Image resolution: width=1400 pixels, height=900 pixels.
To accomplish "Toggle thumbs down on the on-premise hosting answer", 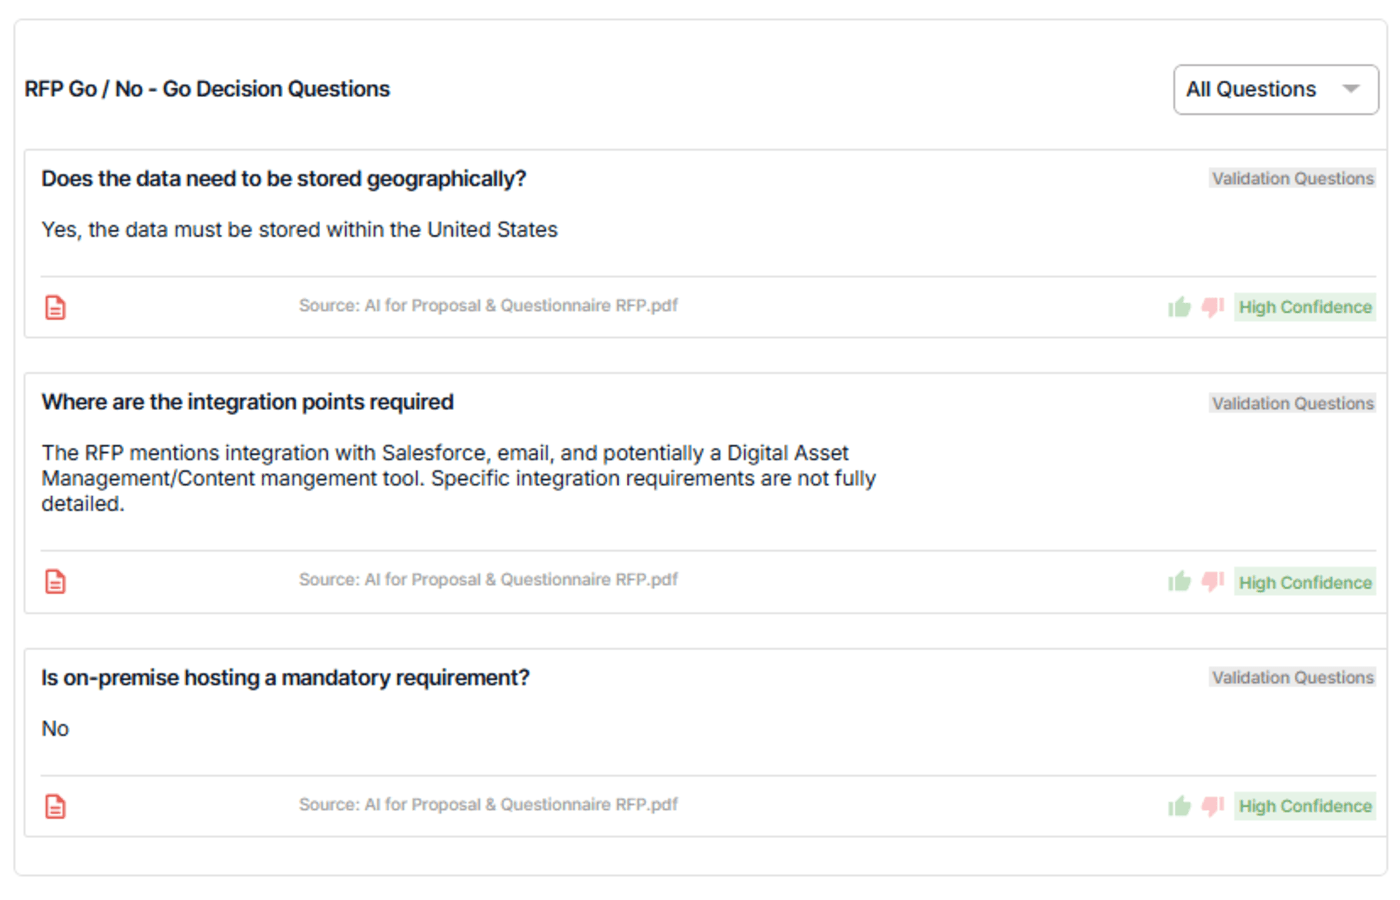I will (x=1212, y=806).
